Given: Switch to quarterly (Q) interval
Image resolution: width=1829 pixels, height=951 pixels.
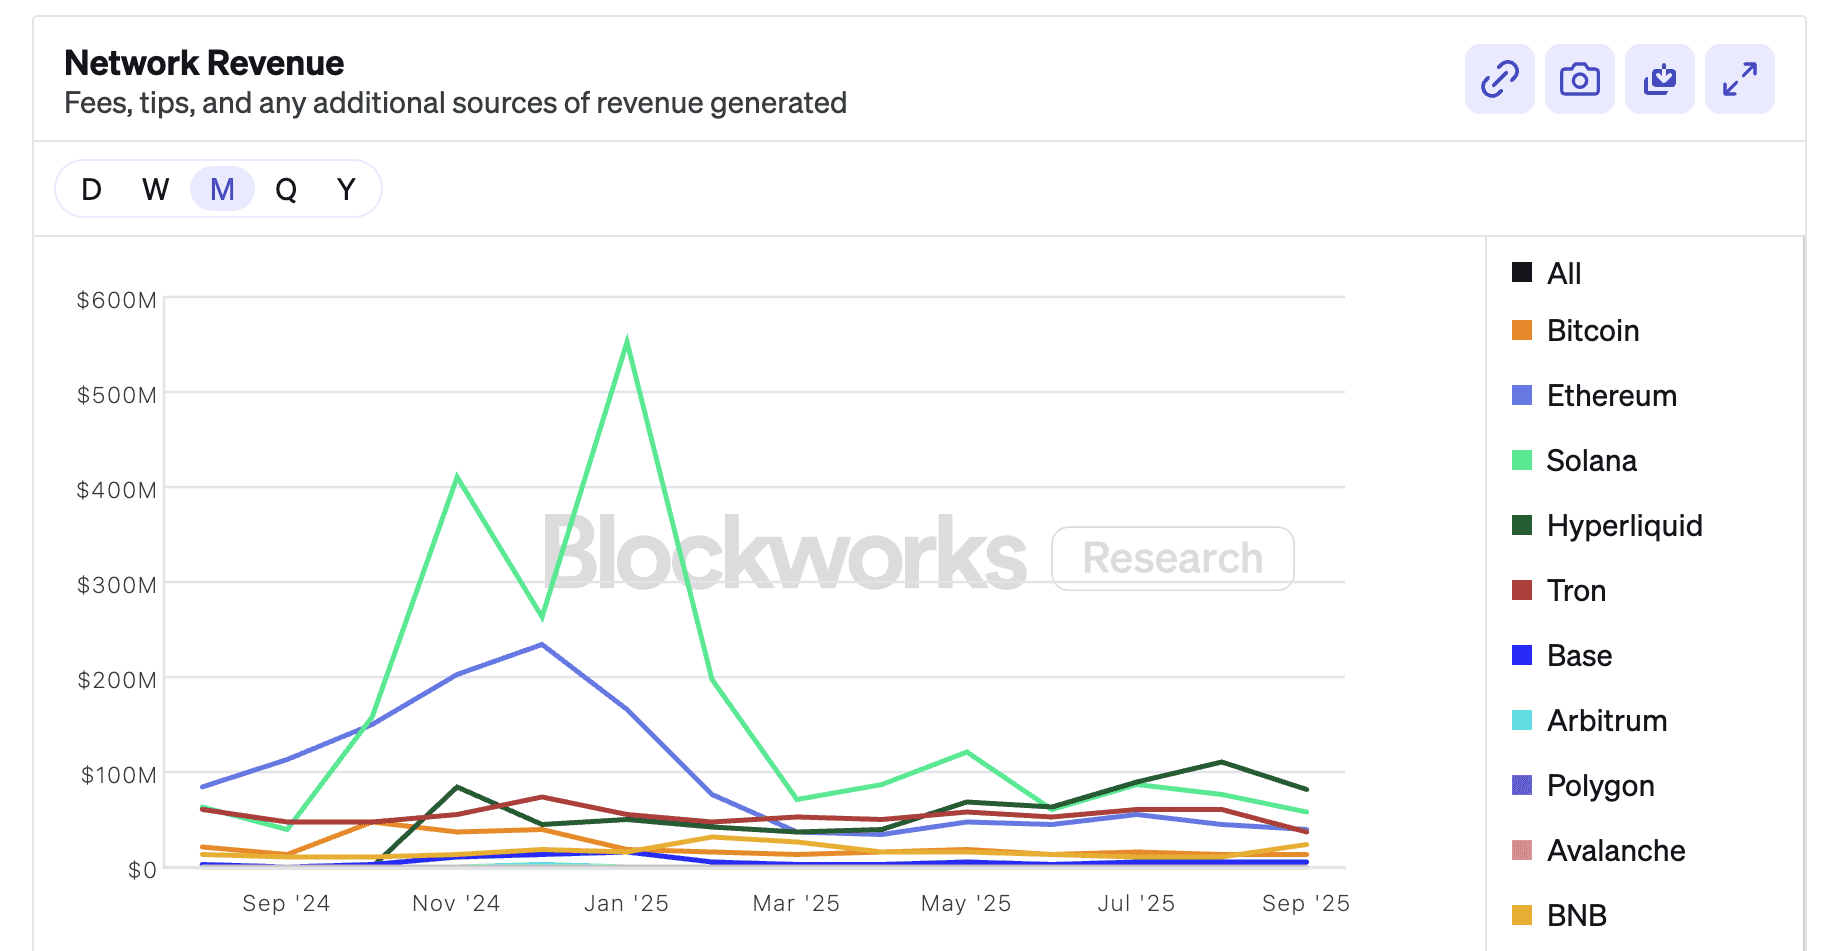Looking at the screenshot, I should (286, 189).
